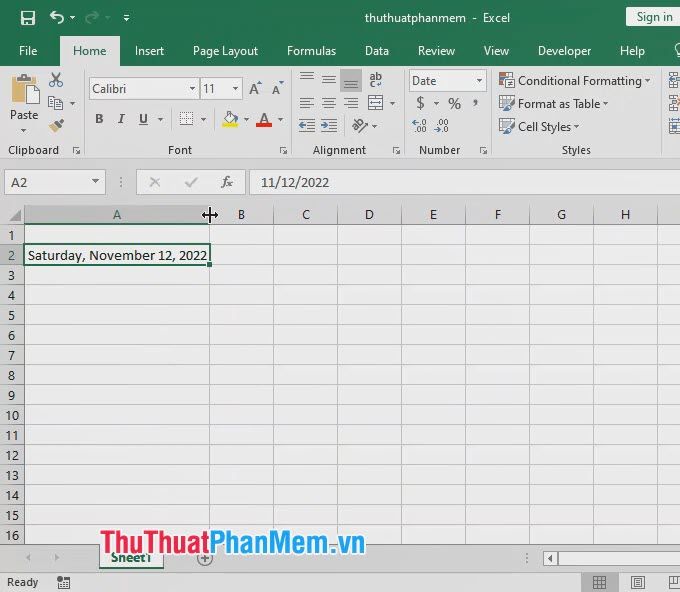Switch to the Page Layout tab
The width and height of the screenshot is (680, 592).
tap(225, 51)
